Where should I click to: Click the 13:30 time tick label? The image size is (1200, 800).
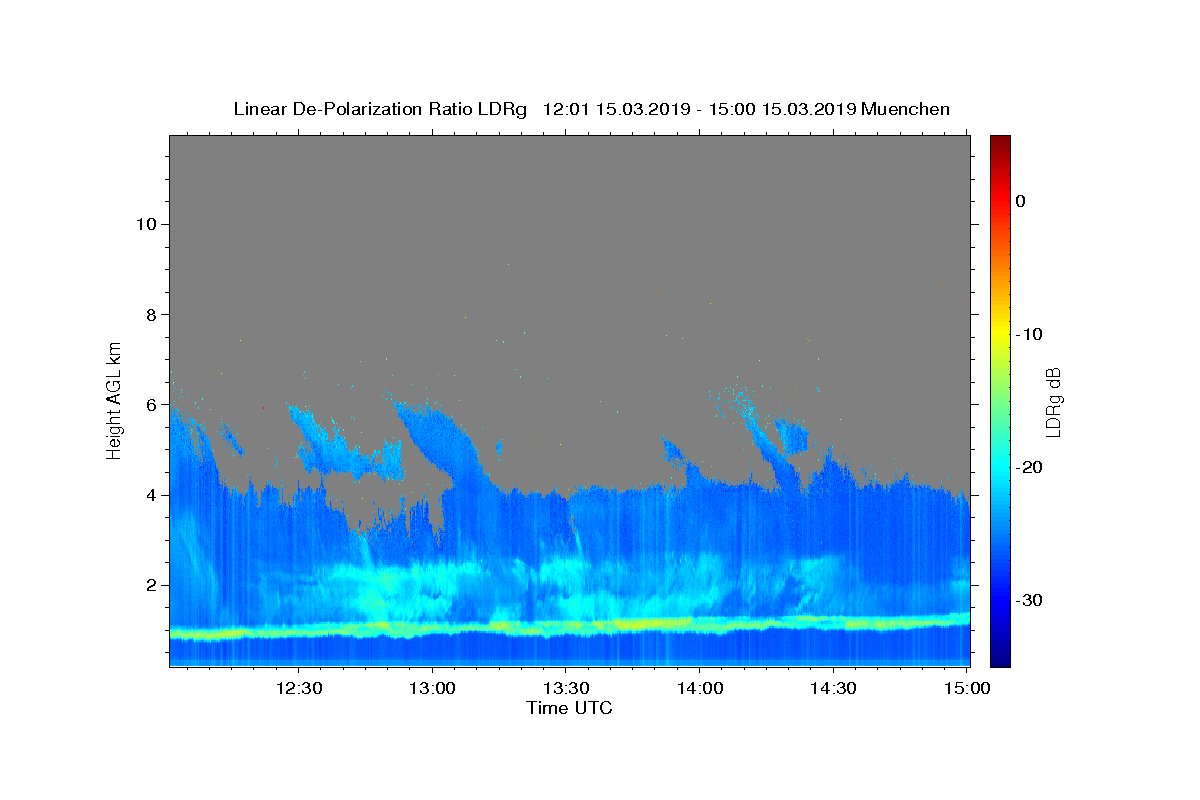pyautogui.click(x=565, y=688)
